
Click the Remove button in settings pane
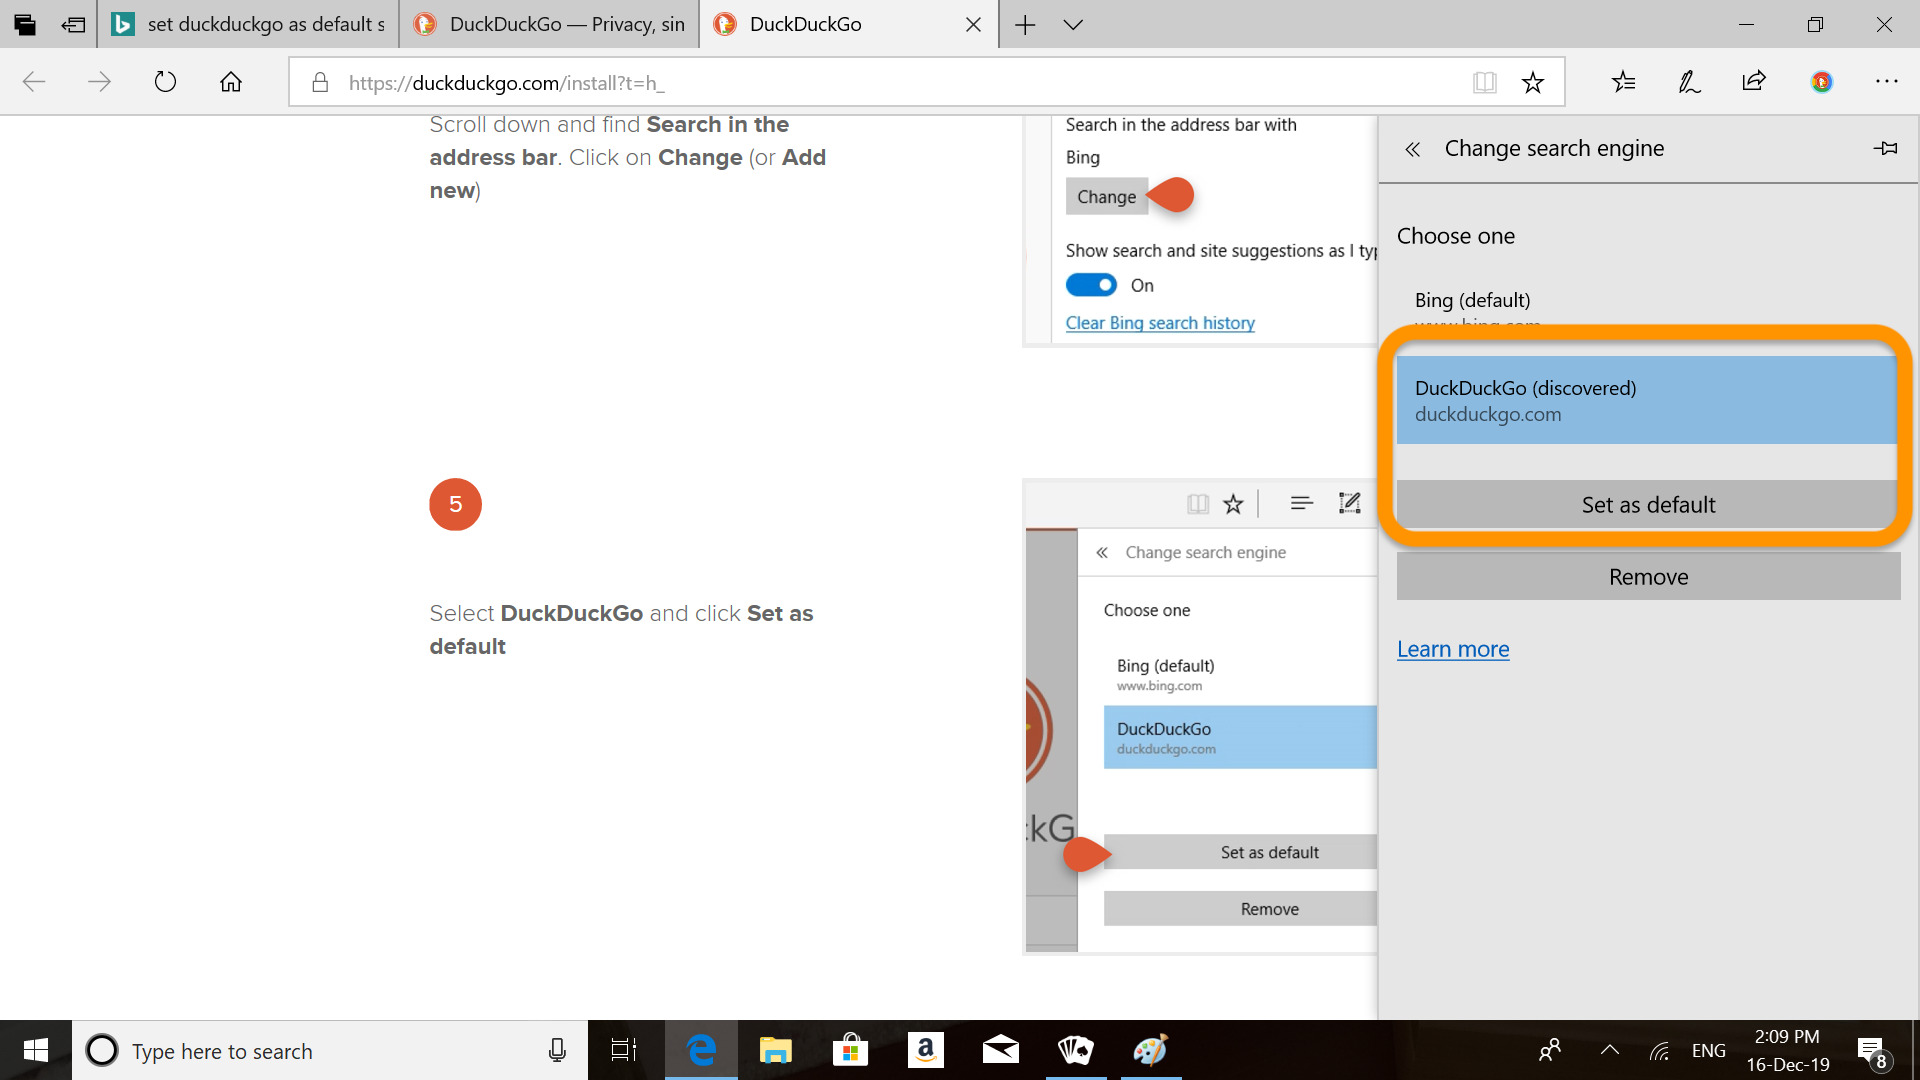click(1648, 577)
